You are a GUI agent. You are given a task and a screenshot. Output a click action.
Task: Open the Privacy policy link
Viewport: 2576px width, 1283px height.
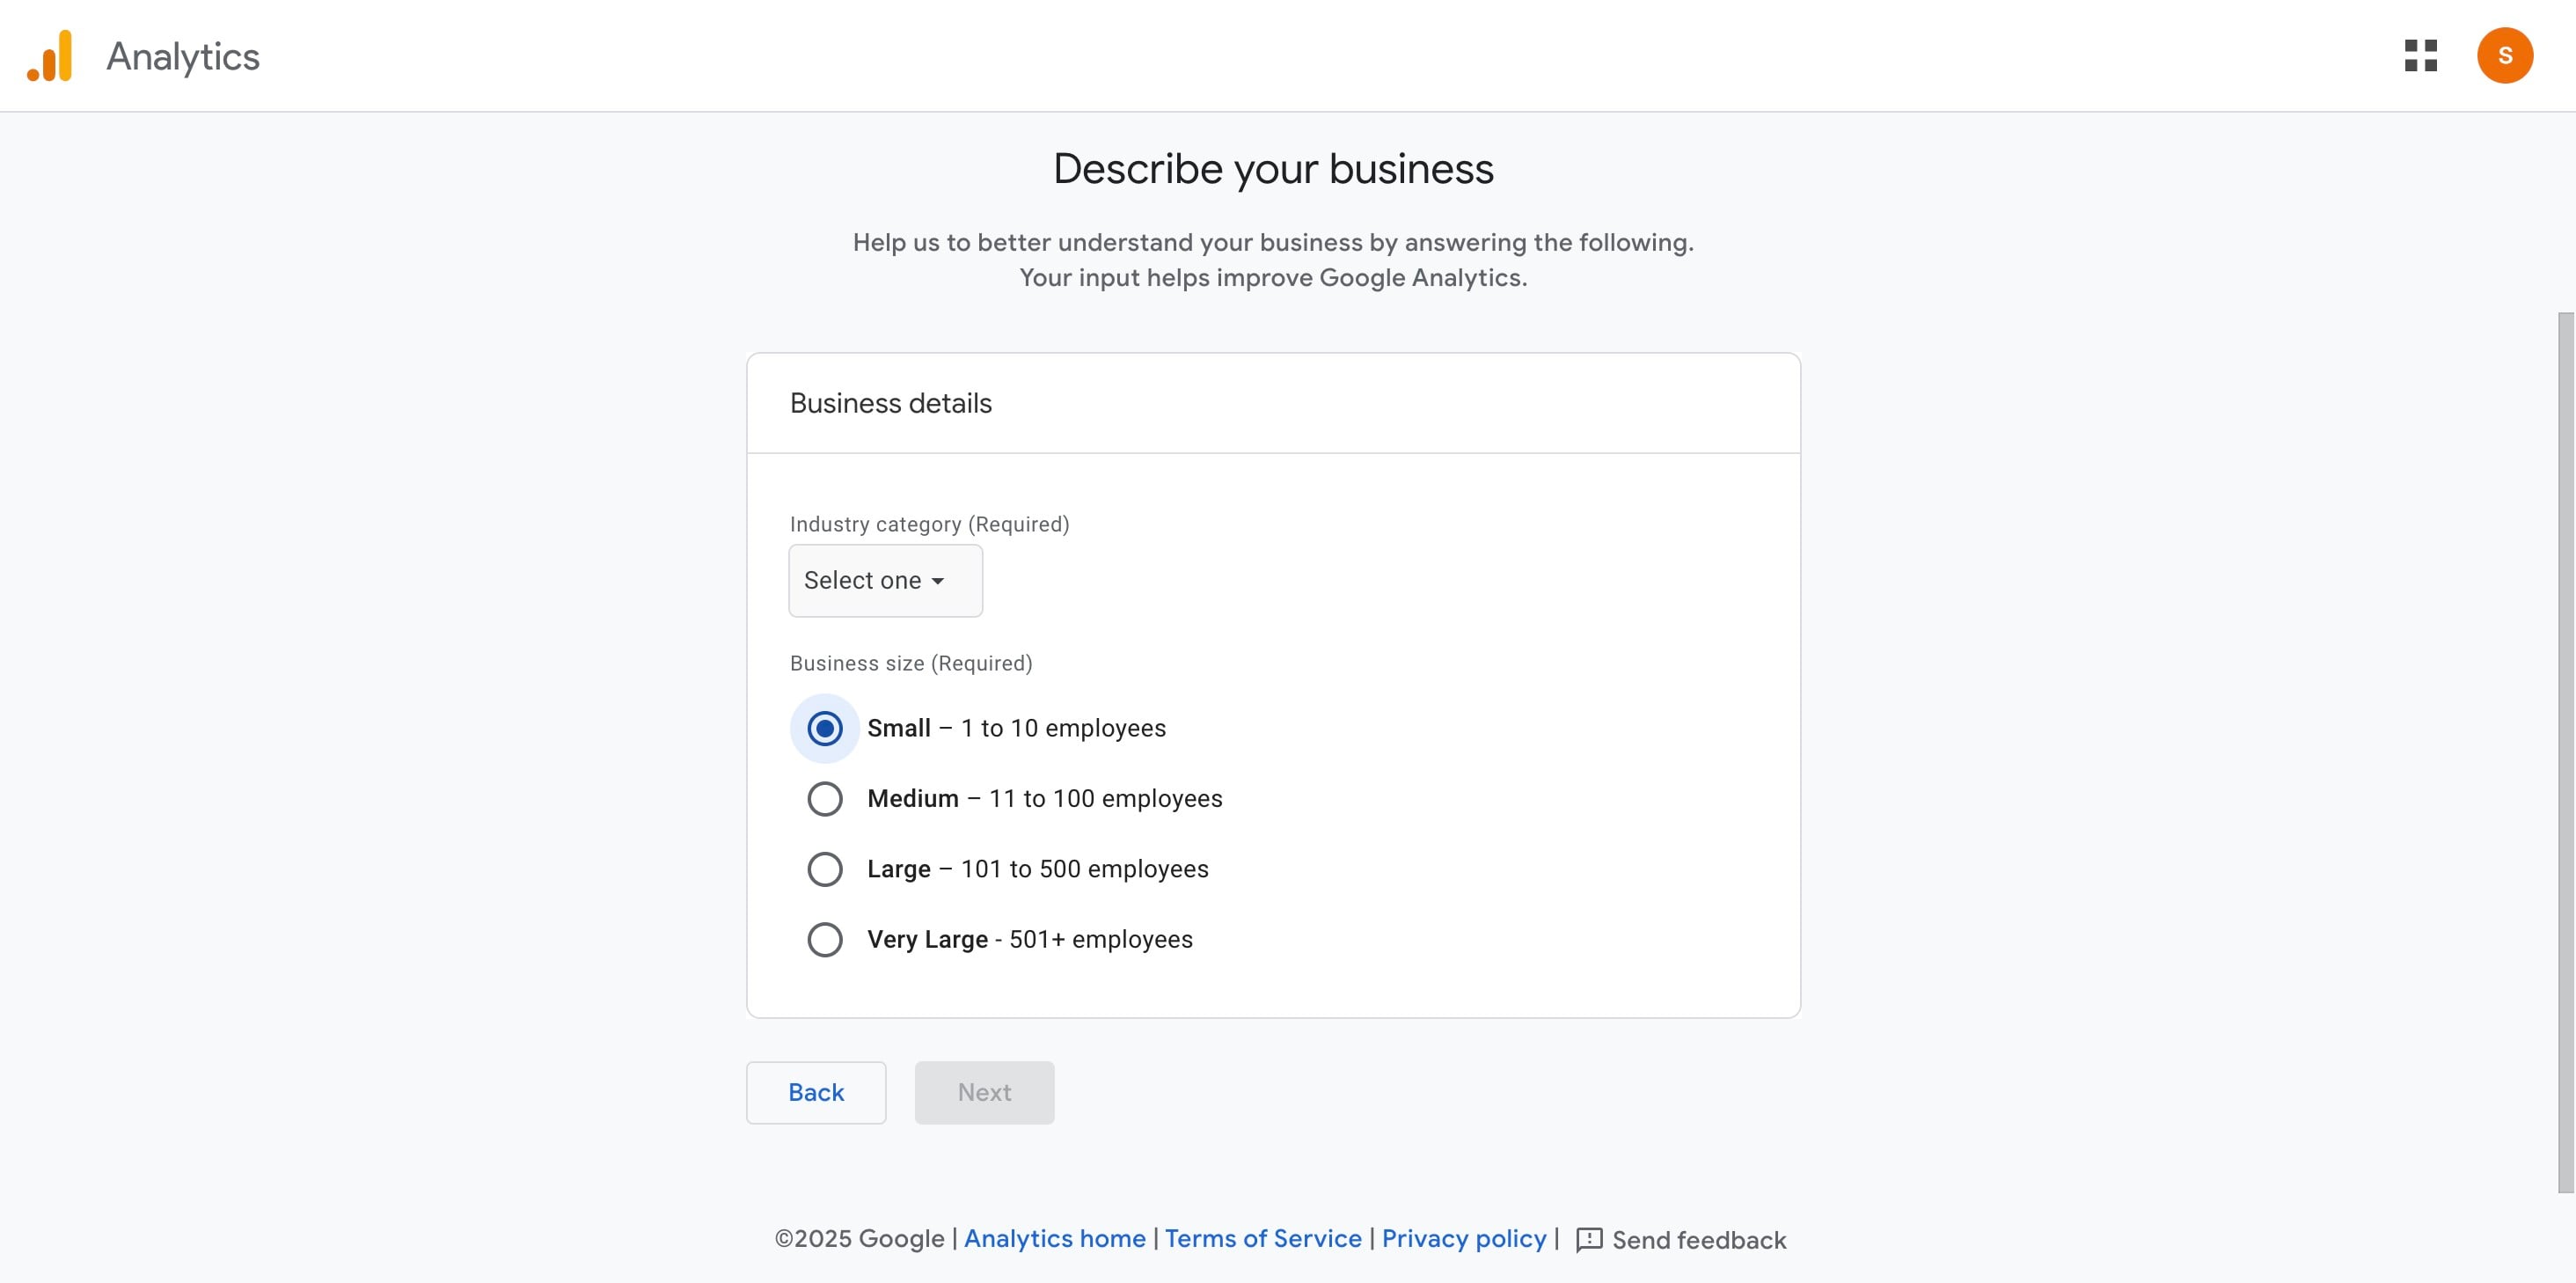click(1464, 1239)
